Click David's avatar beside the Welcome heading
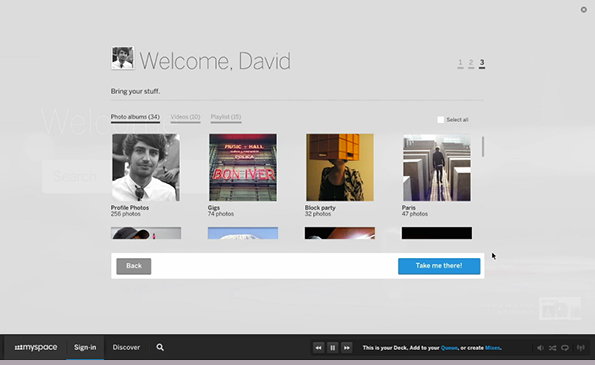This screenshot has height=365, width=595. tap(122, 58)
